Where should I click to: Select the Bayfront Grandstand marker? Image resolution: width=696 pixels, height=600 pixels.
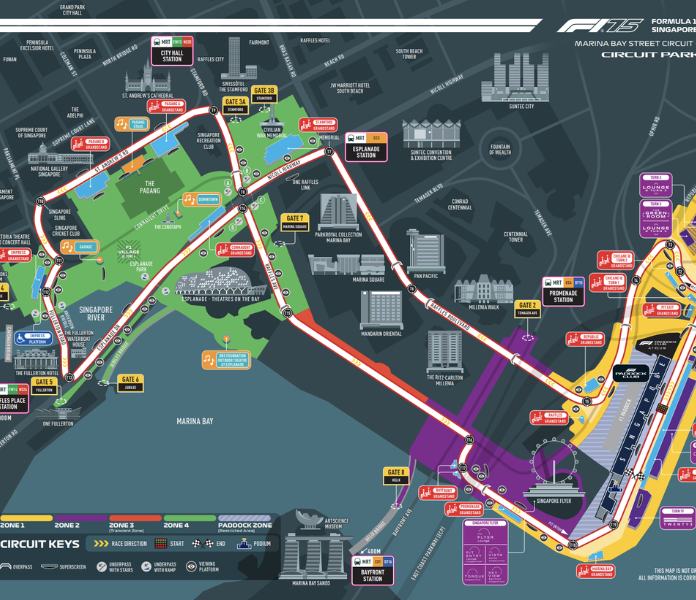(438, 493)
